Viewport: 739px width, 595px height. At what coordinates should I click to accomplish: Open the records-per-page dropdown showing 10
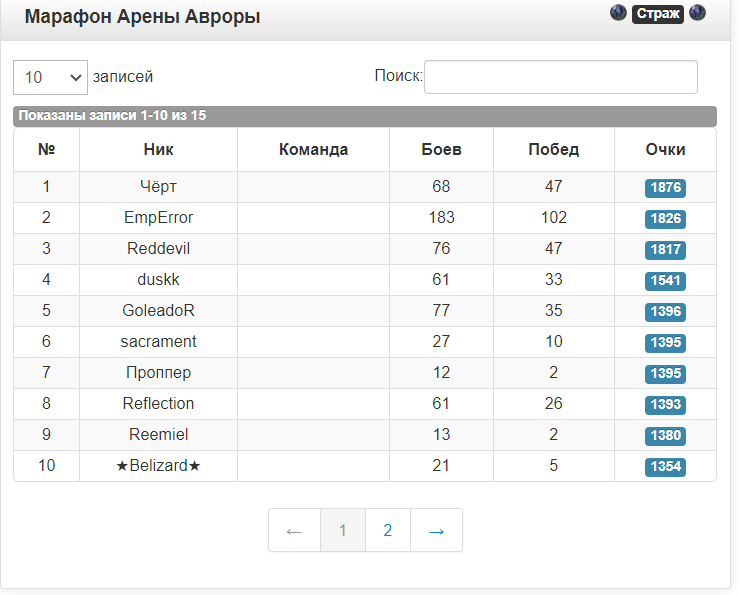pos(50,77)
